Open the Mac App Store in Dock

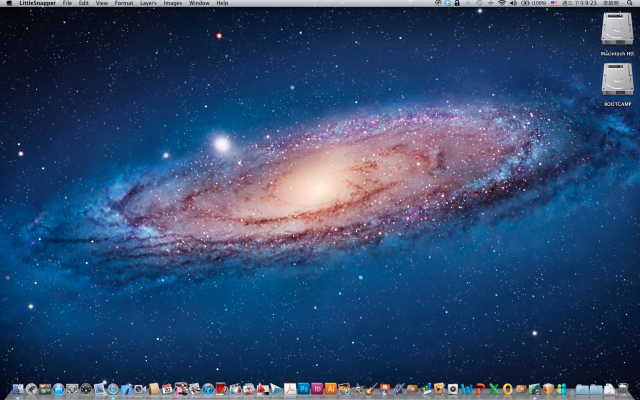(58, 389)
